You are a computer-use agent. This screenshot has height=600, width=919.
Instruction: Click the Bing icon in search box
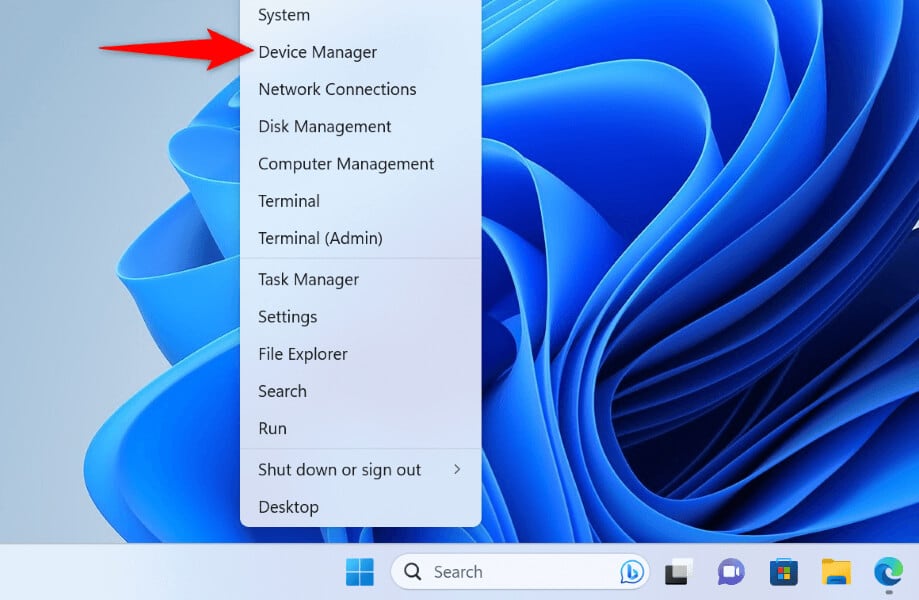(x=632, y=571)
